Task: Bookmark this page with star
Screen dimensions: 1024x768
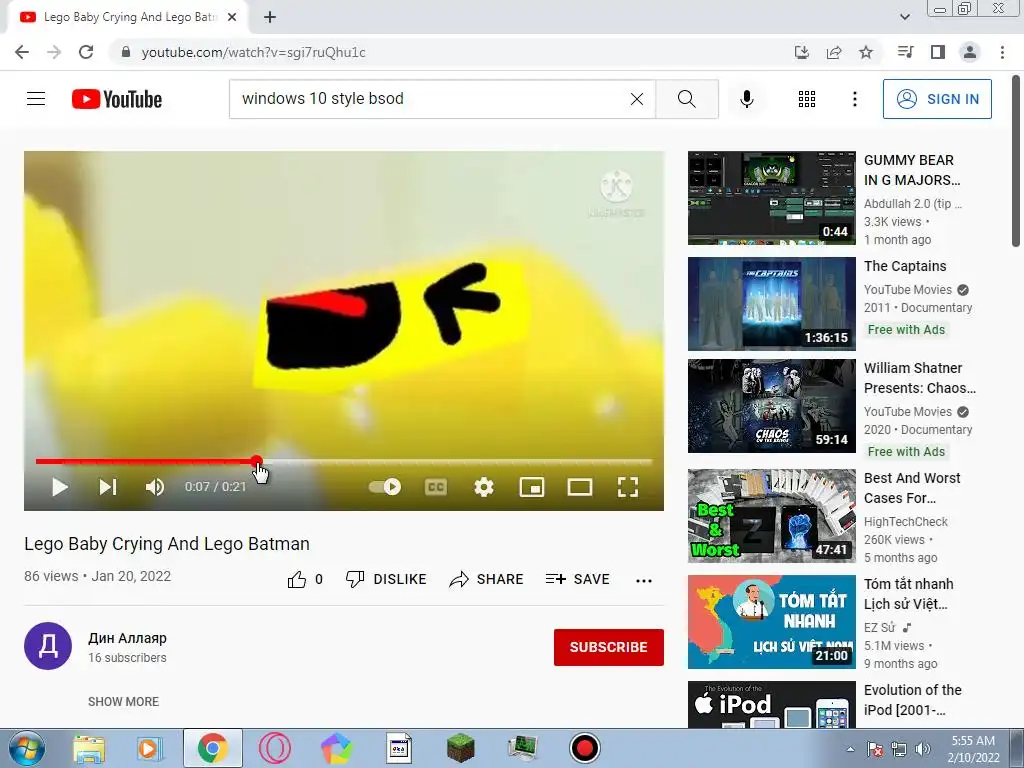Action: 866,52
